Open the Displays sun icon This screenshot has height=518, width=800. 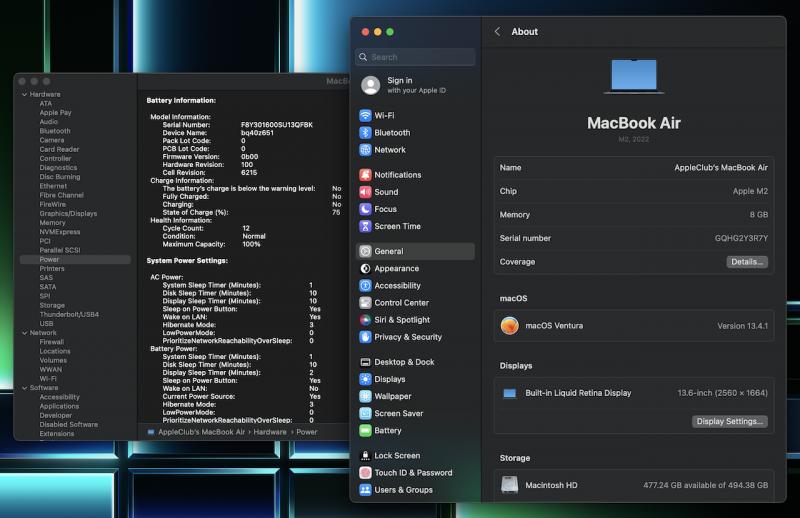coord(365,379)
